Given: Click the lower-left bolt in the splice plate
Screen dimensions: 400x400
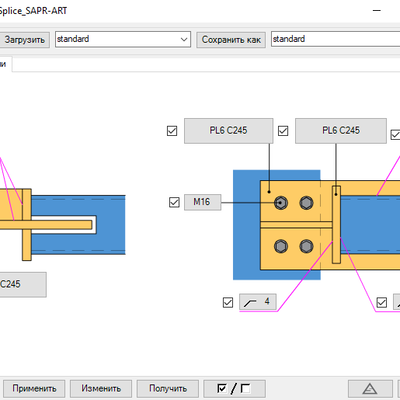Looking at the screenshot, I should tap(281, 246).
